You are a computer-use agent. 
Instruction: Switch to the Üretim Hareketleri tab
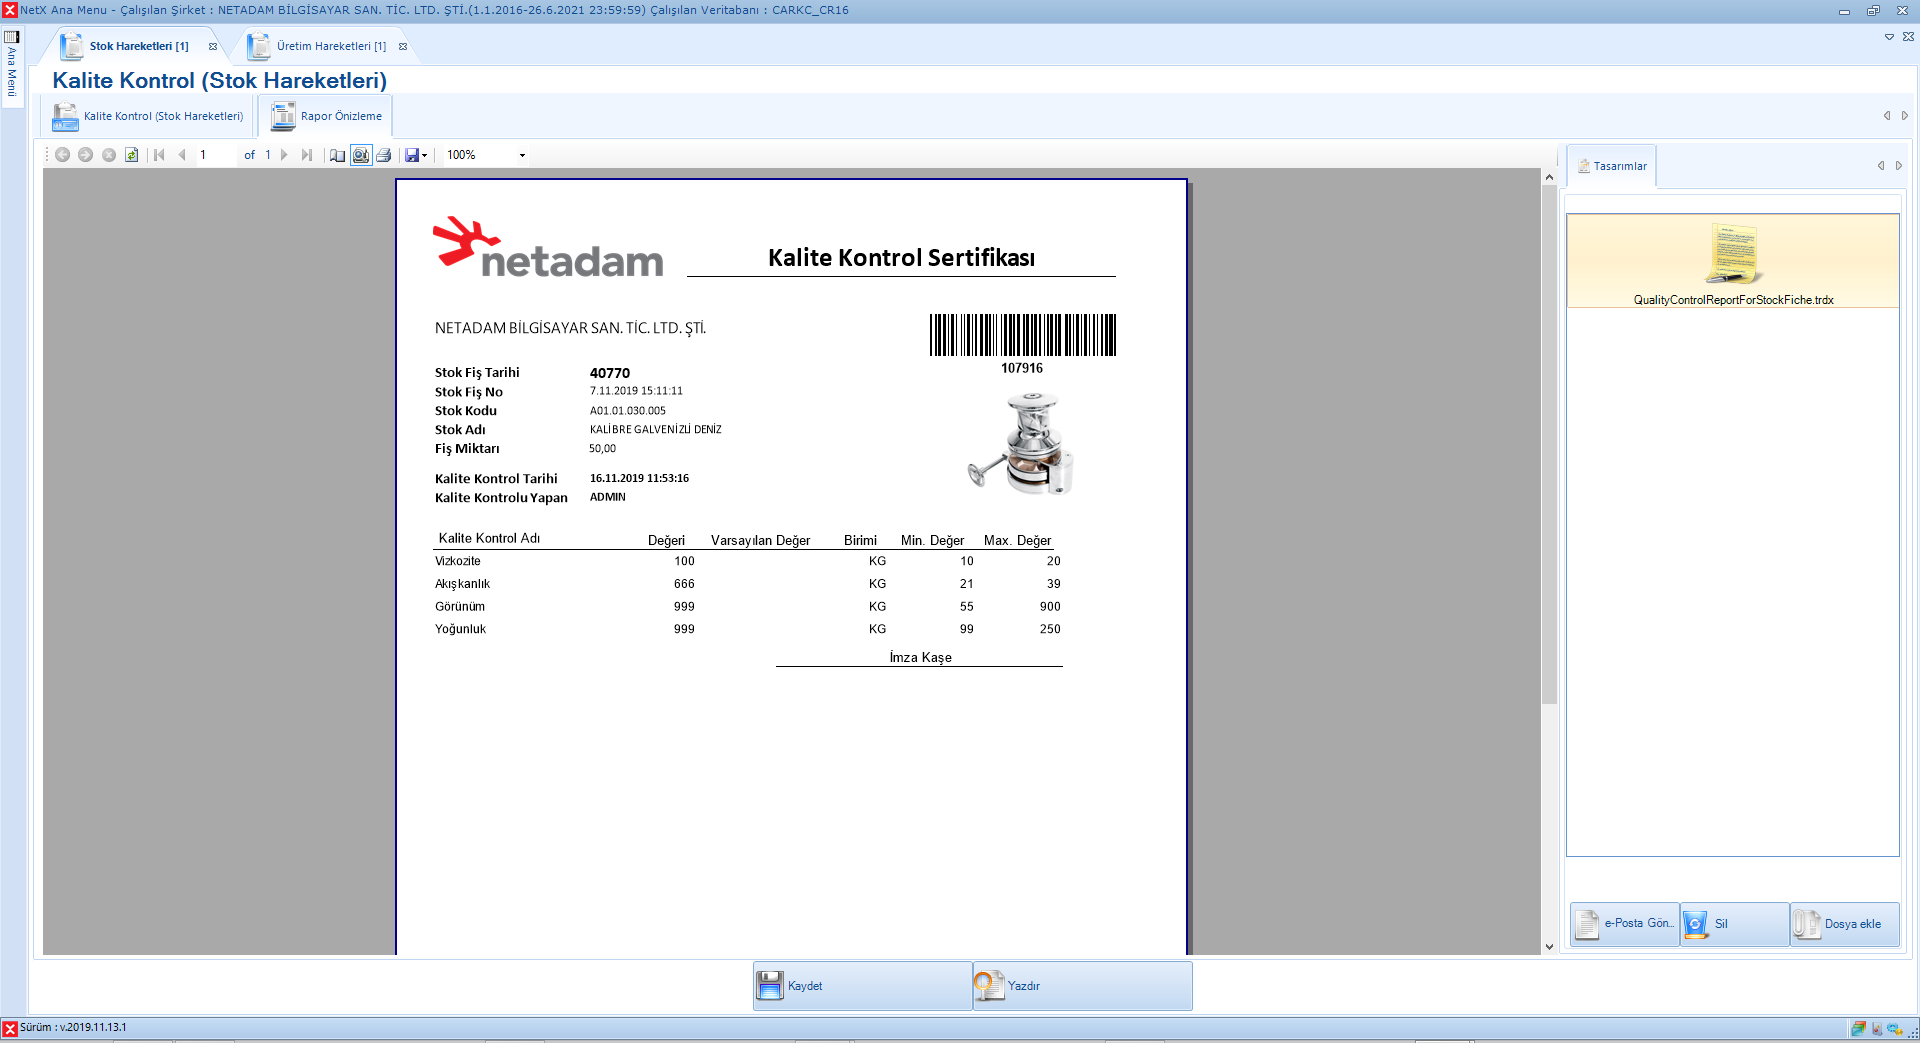click(x=330, y=46)
